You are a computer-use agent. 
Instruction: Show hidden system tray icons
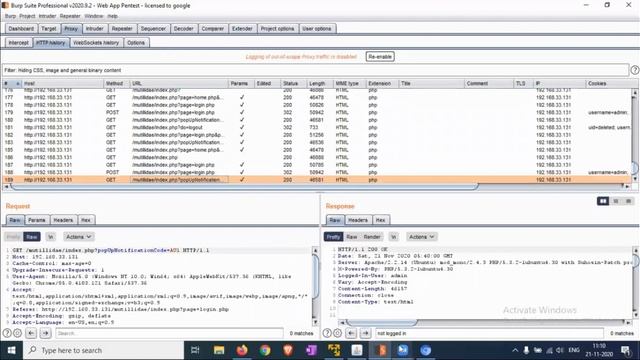pos(515,350)
